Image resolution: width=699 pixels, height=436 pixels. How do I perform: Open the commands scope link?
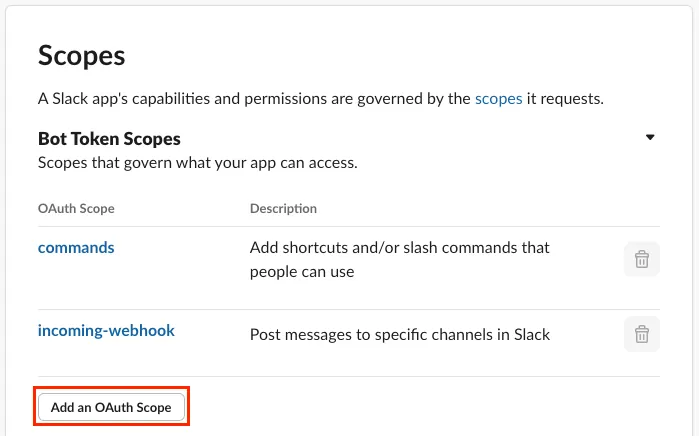[x=76, y=247]
